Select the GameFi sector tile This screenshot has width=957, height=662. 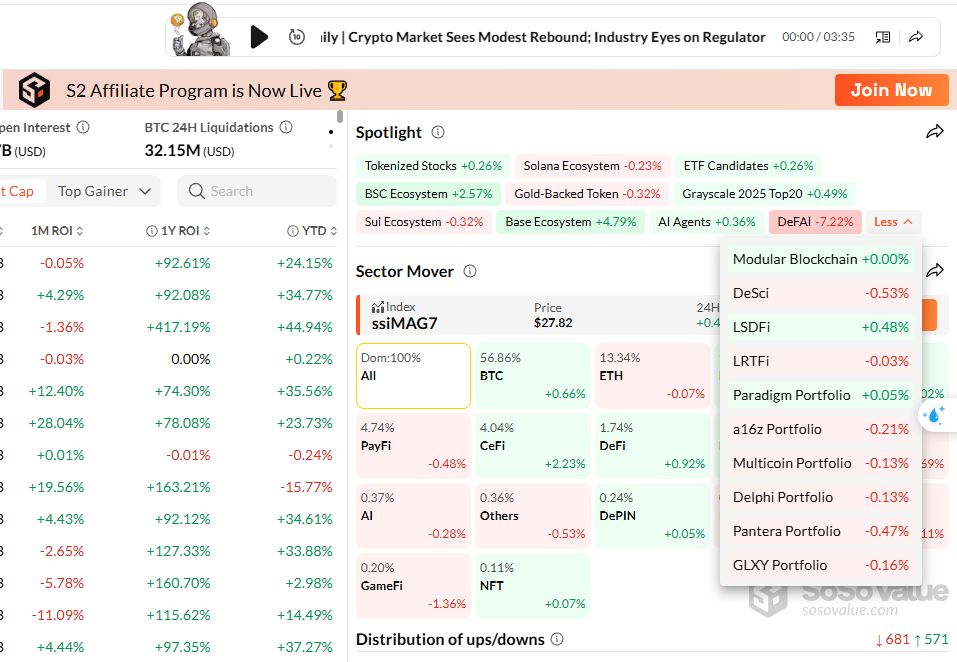tap(413, 585)
